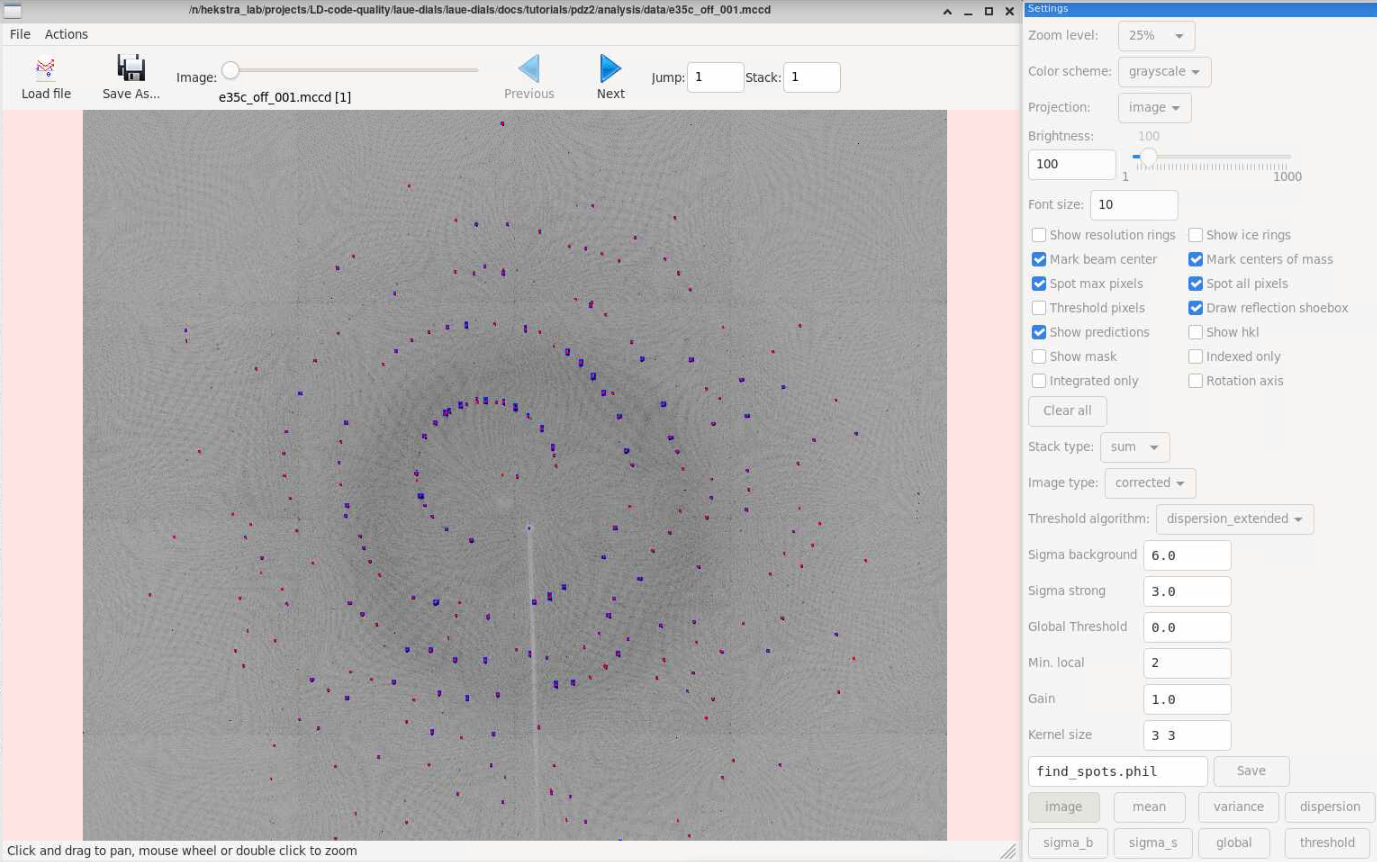Open the Color scheme grayscale dropdown
Screen dimensions: 1377x862
tap(1166, 71)
